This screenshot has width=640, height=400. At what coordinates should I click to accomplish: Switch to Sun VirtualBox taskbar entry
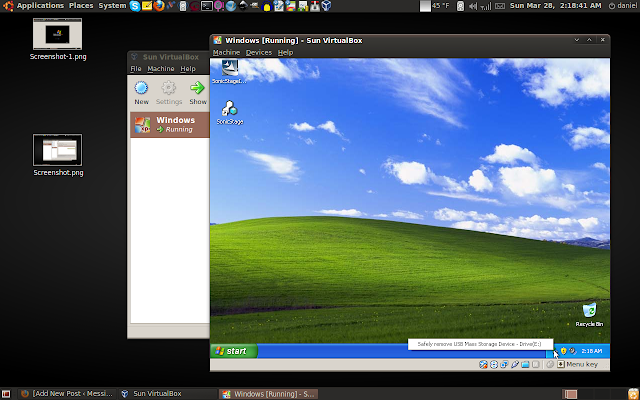click(167, 394)
